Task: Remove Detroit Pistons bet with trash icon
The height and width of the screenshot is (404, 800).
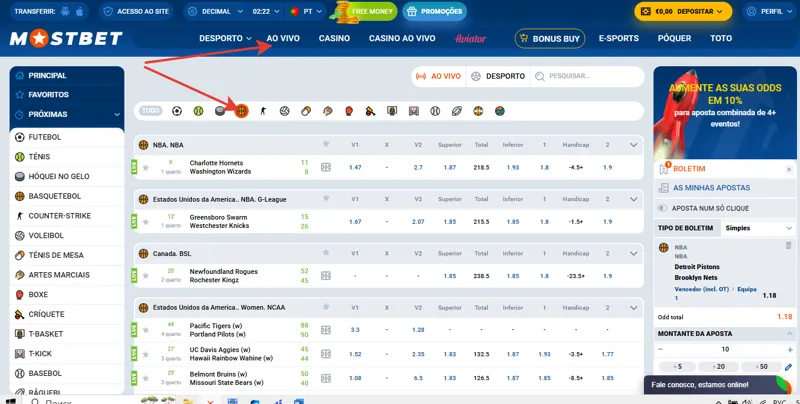Action: tap(788, 246)
